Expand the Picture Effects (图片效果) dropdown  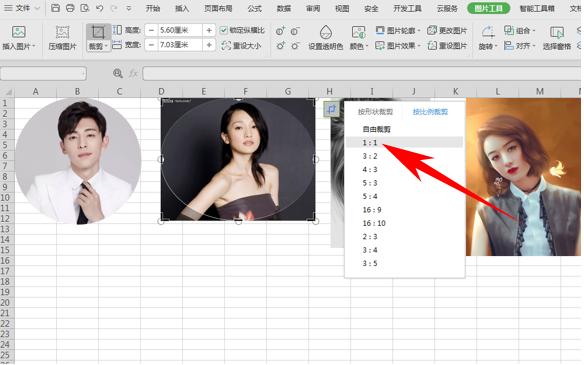click(x=397, y=46)
